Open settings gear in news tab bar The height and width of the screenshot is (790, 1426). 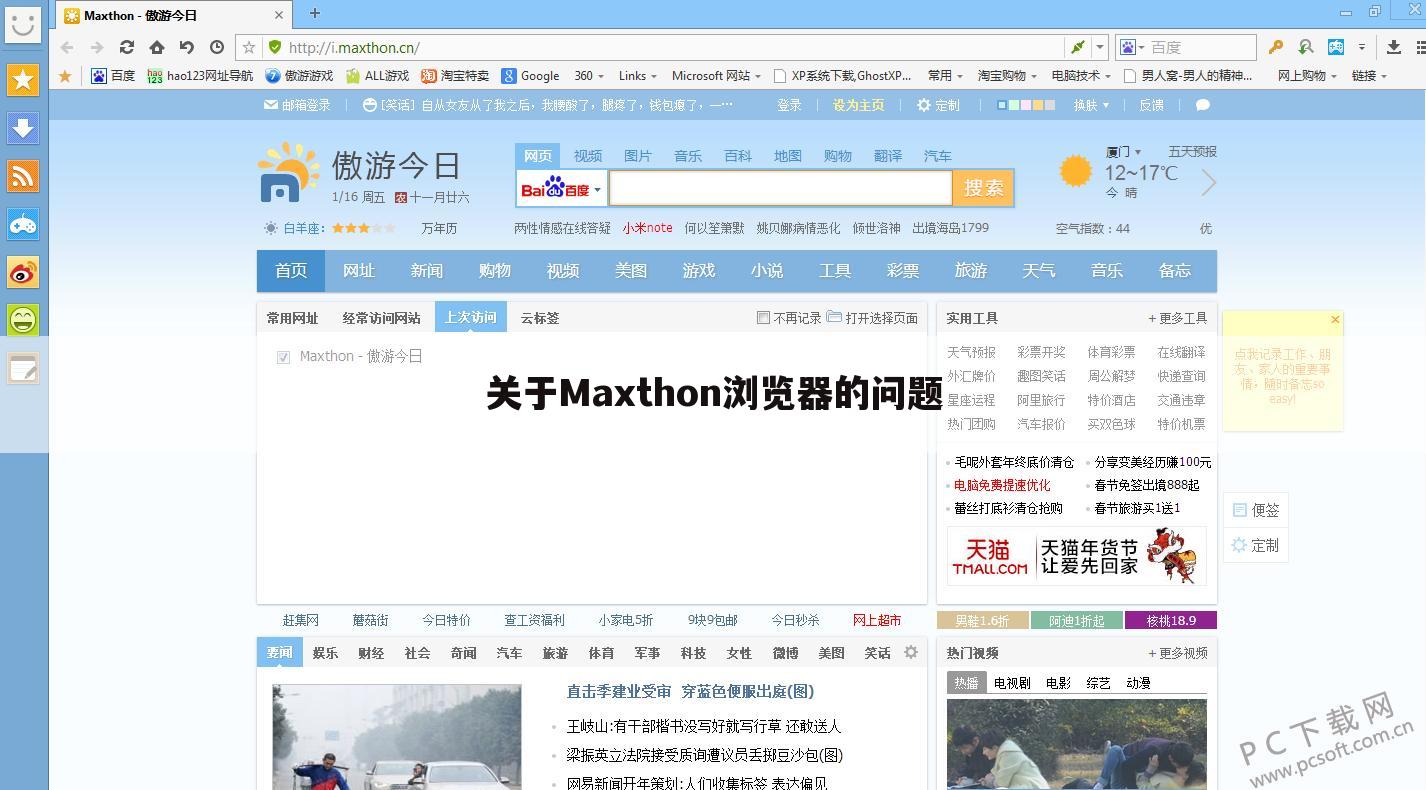911,652
